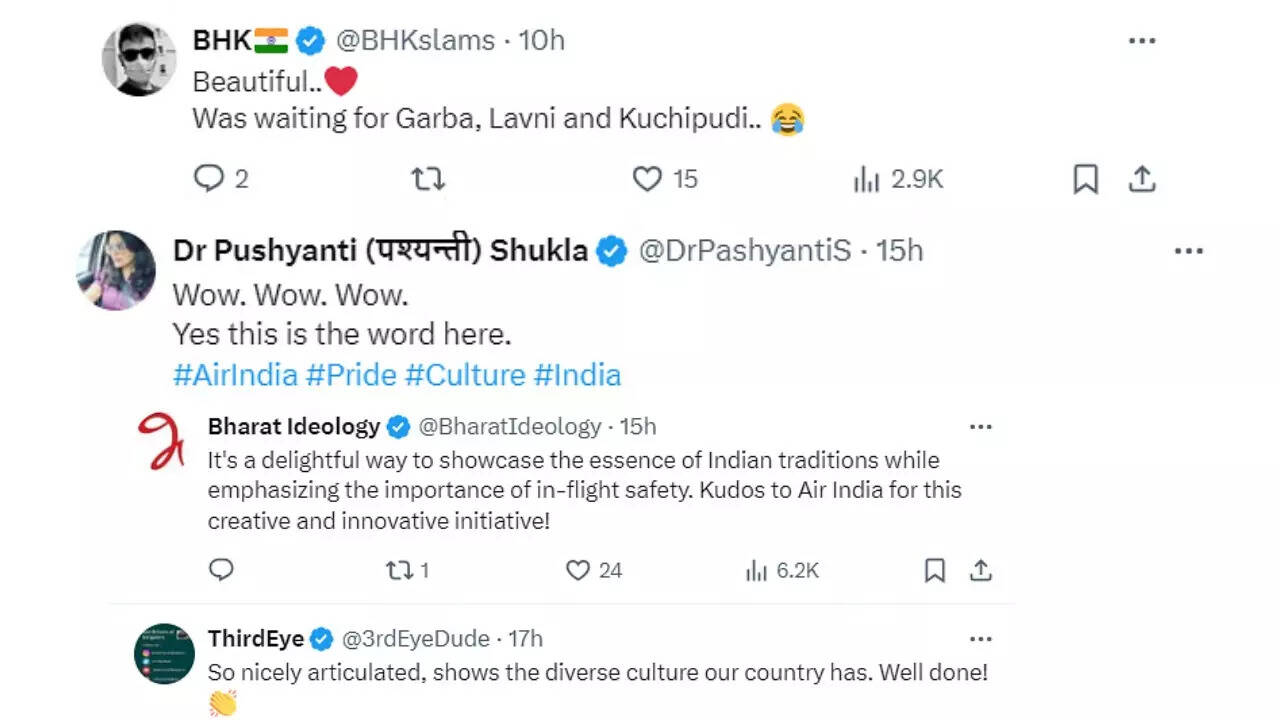1280x720 pixels.
Task: Bookmark BHK's tweet
Action: pos(1085,179)
